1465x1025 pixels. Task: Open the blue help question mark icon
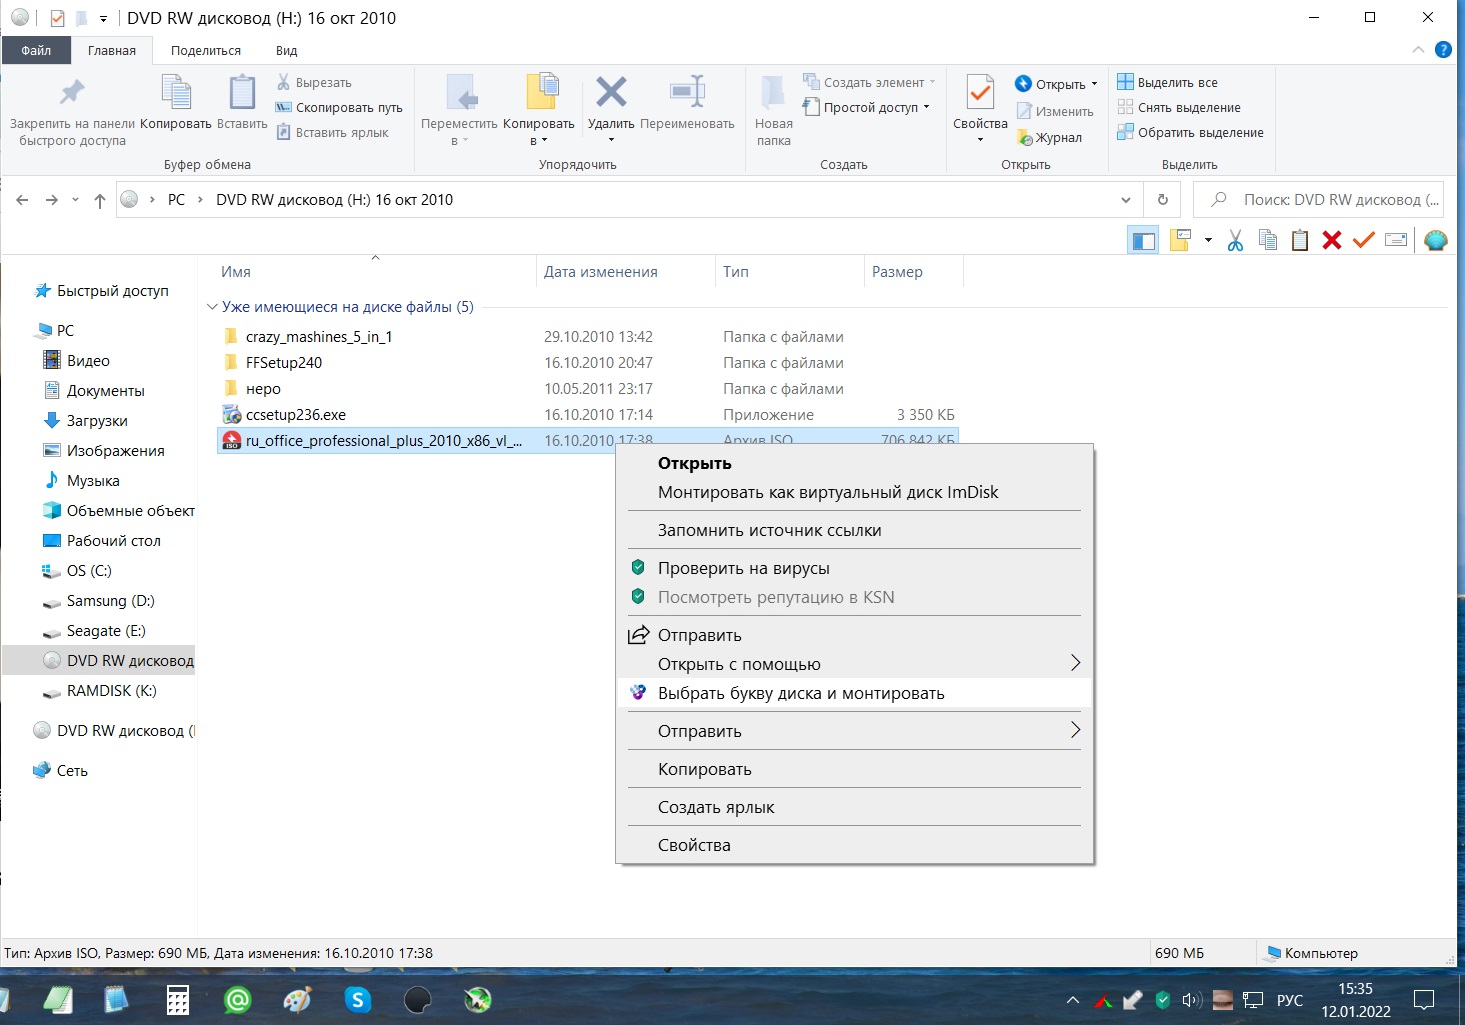click(1443, 50)
